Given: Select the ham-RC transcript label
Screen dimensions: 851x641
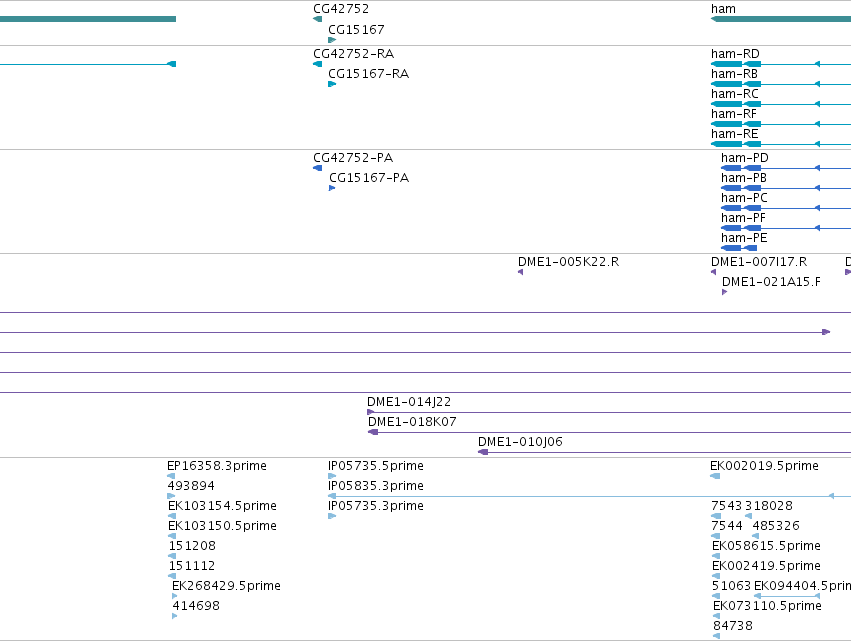Looking at the screenshot, I should (x=735, y=94).
